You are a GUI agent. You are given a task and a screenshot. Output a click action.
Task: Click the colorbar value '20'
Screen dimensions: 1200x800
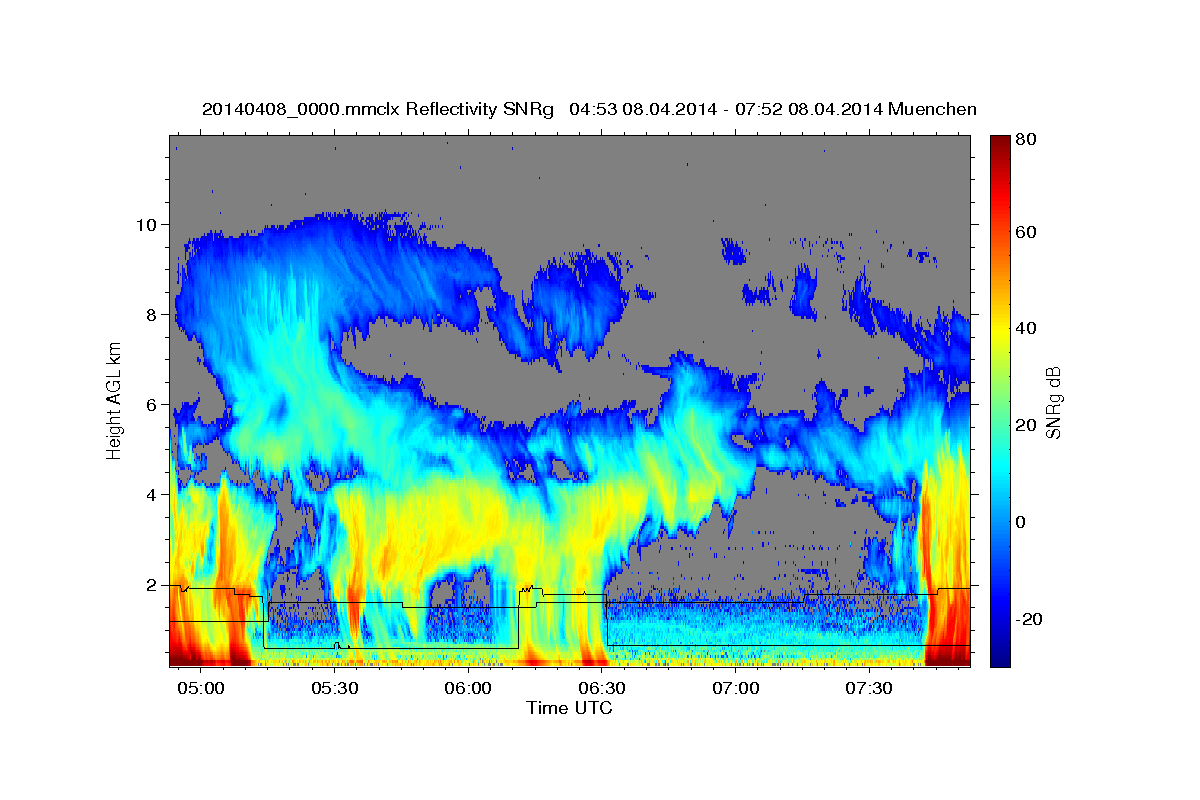pos(1028,425)
